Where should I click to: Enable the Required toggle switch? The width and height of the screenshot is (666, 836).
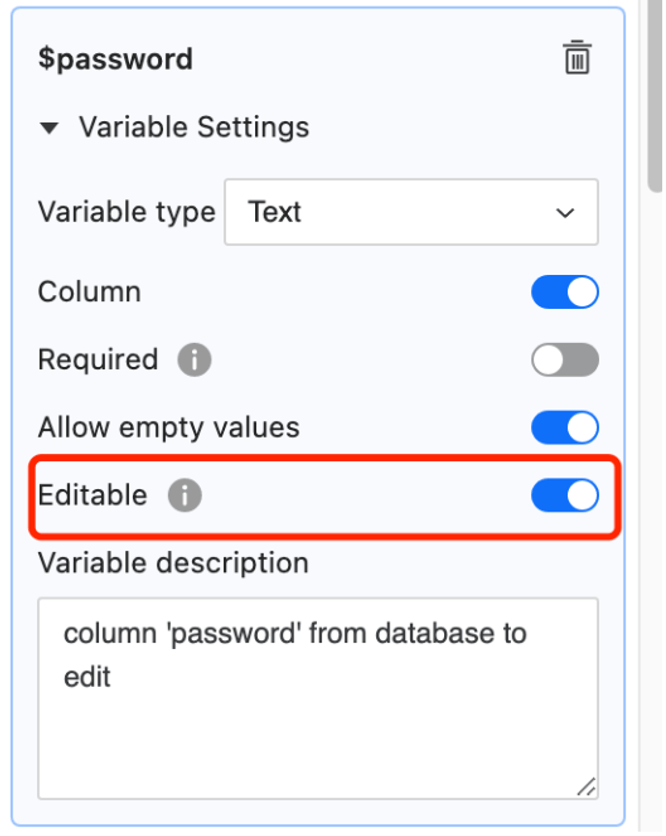tap(565, 360)
